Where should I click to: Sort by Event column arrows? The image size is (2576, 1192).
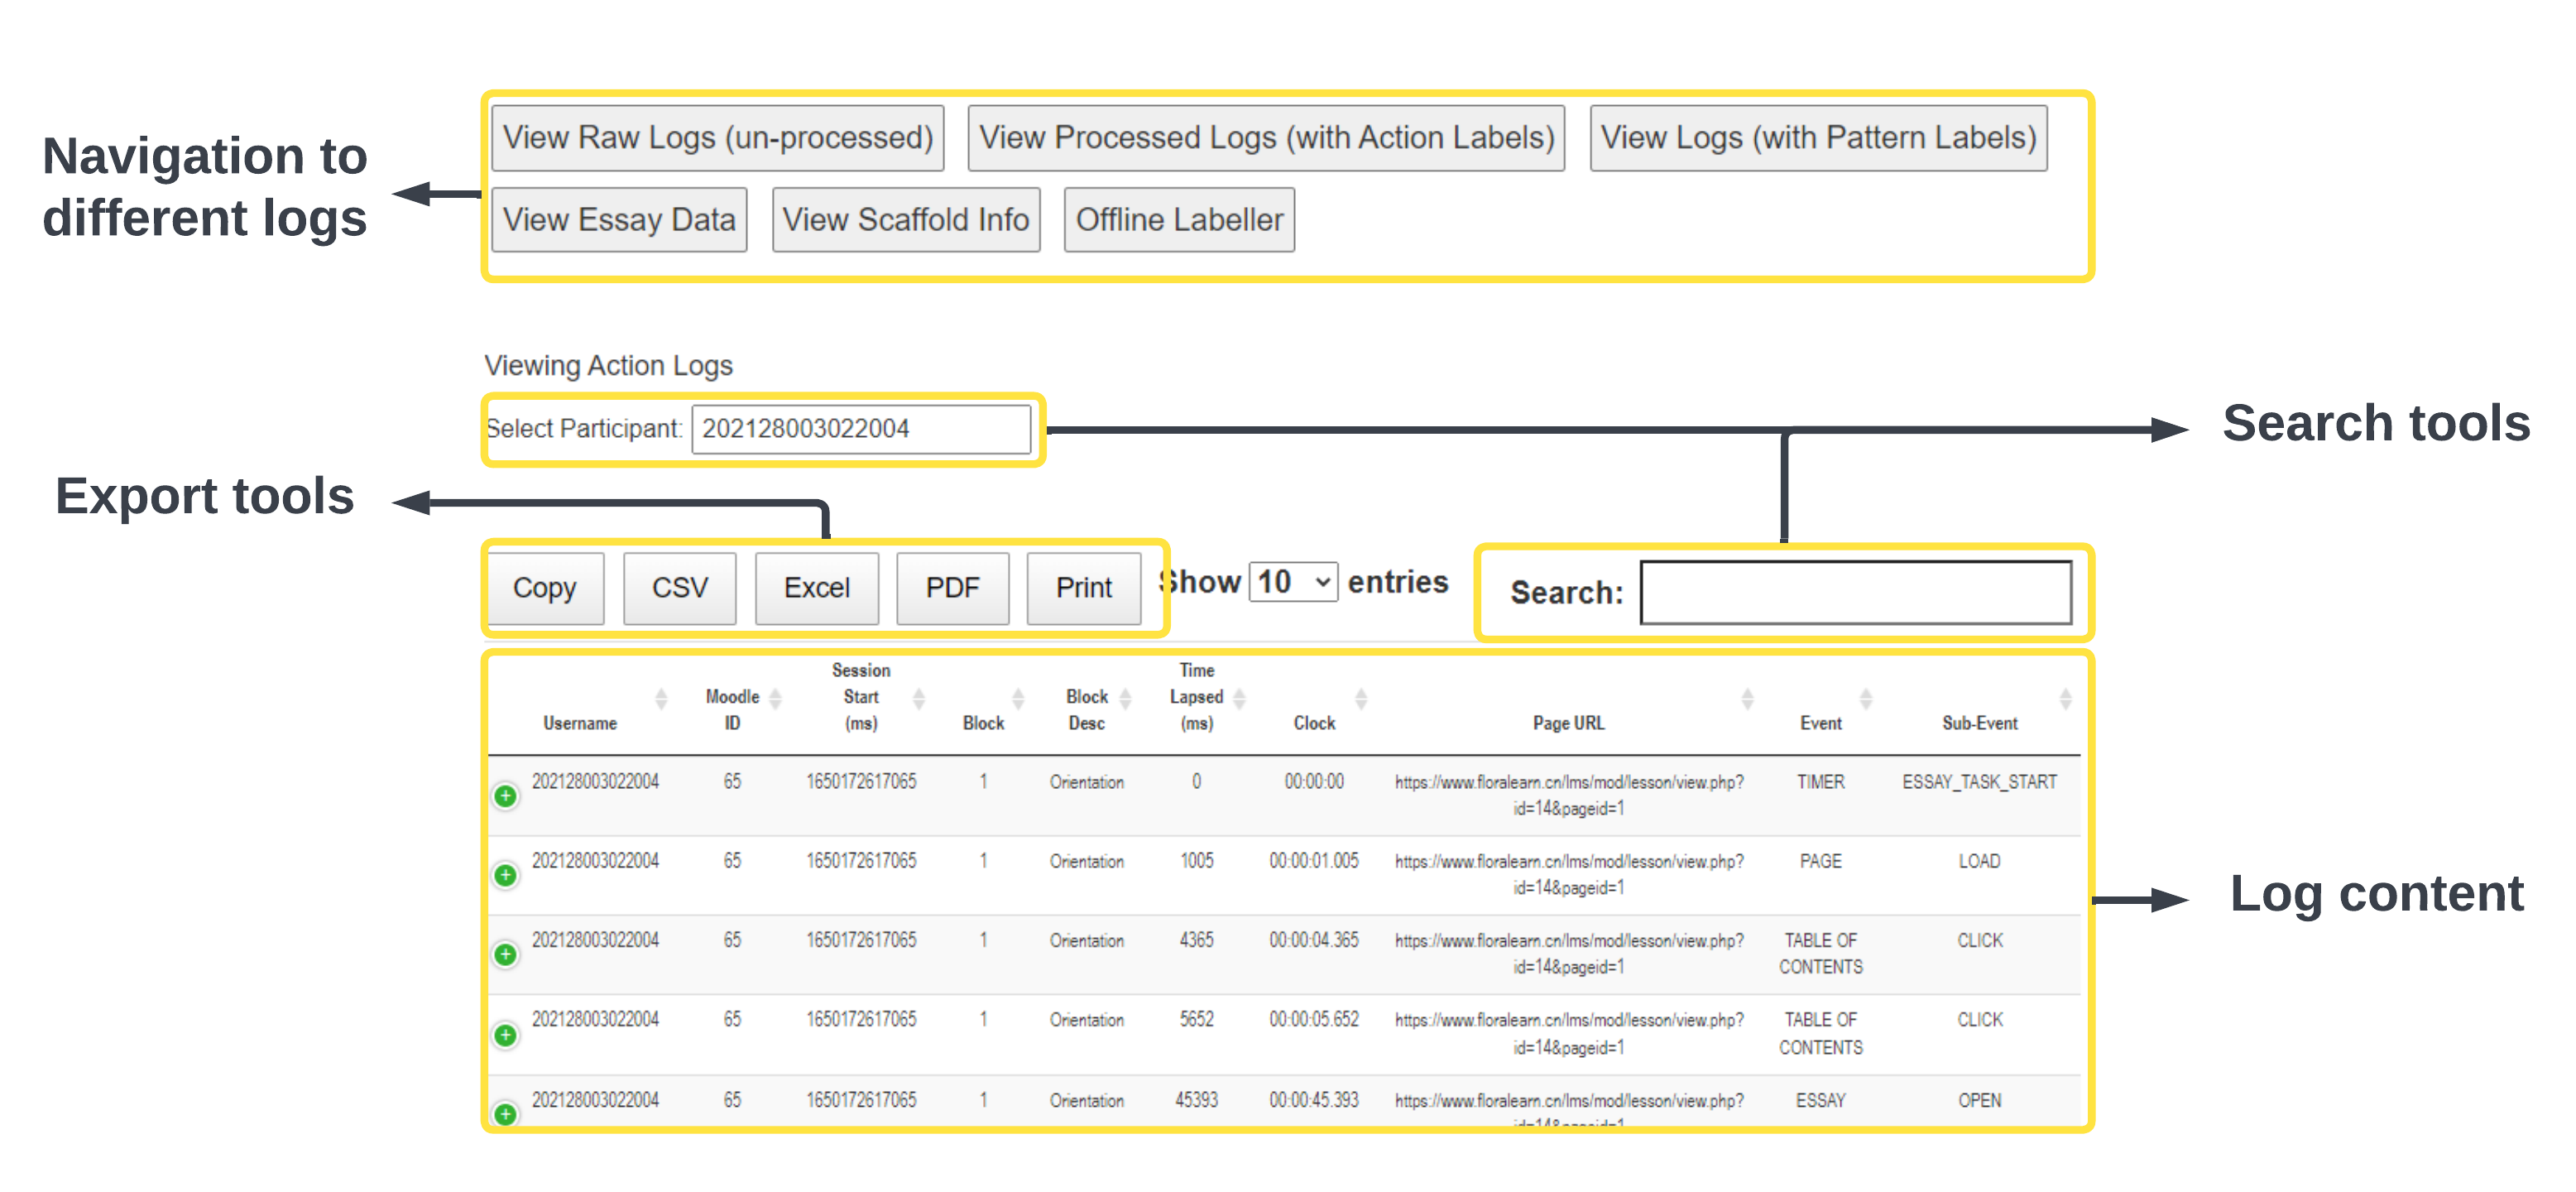click(x=1866, y=698)
